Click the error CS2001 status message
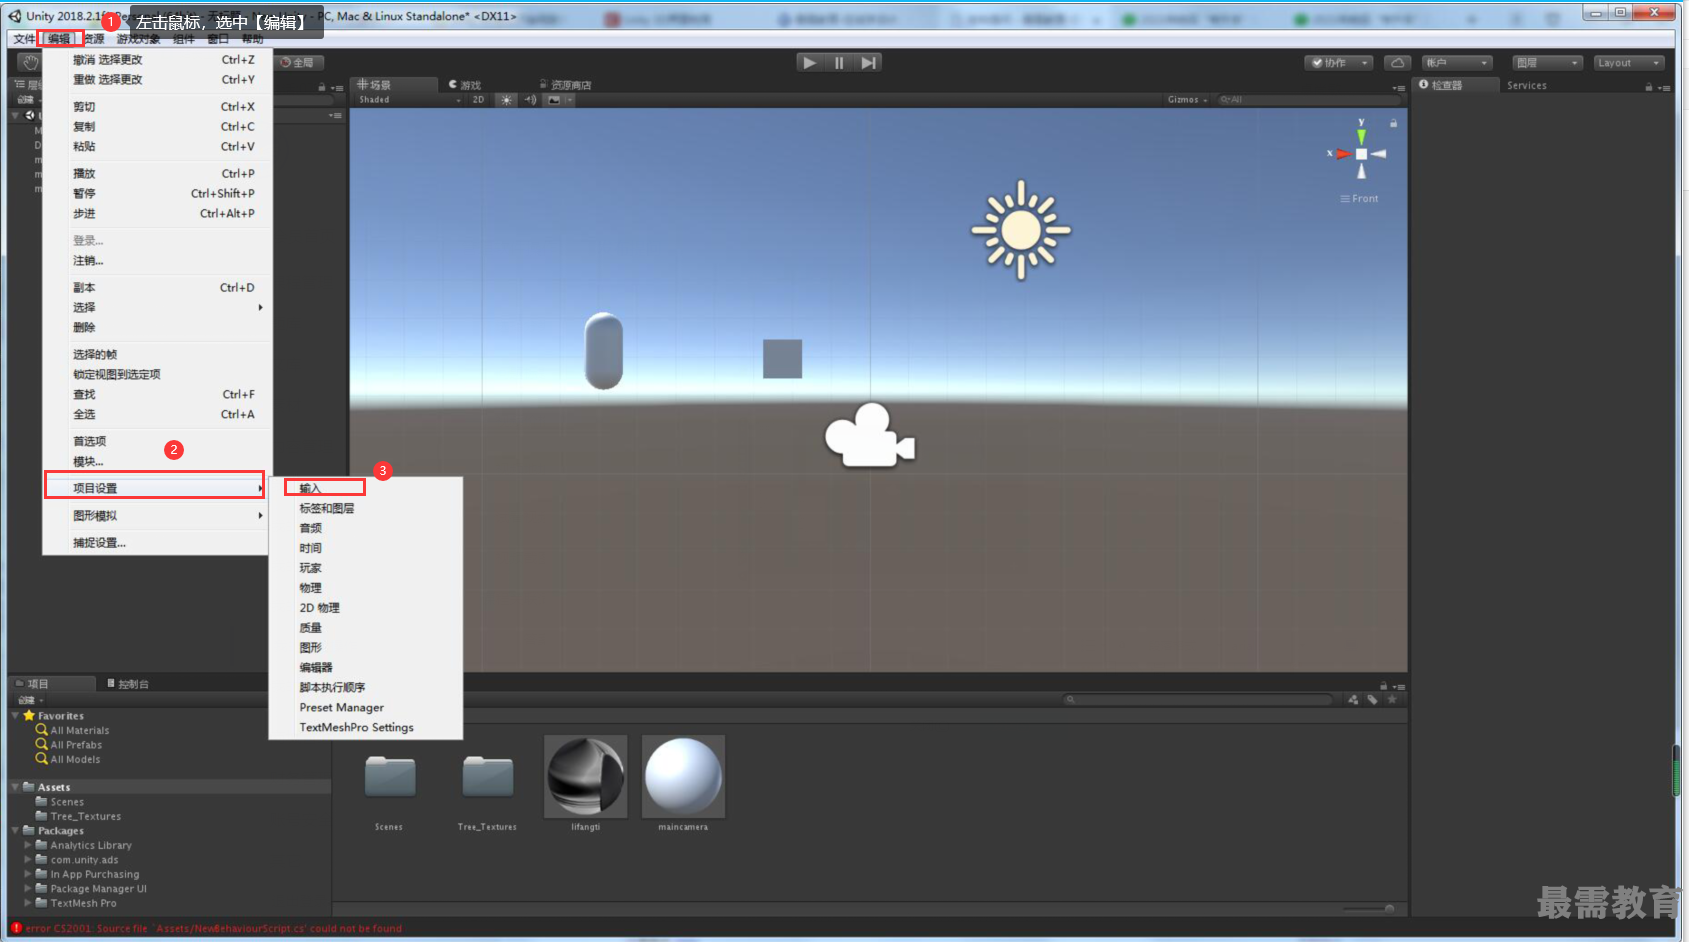 213,929
